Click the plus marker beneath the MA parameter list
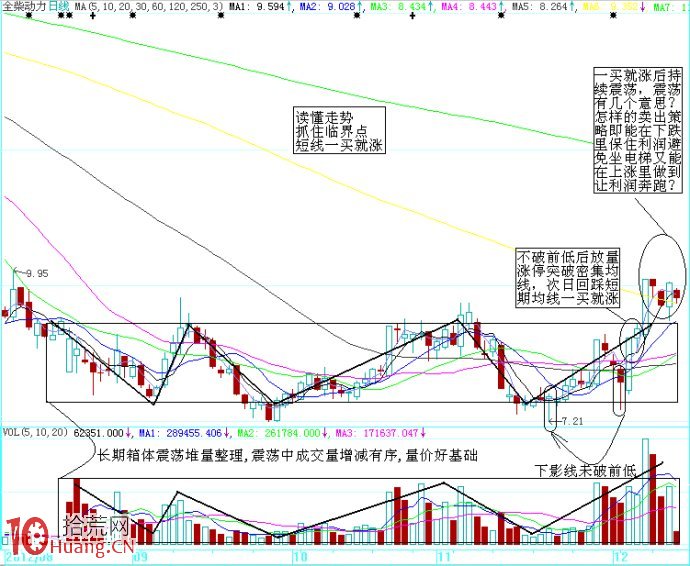Viewport: 690px width, 566px height. click(92, 15)
